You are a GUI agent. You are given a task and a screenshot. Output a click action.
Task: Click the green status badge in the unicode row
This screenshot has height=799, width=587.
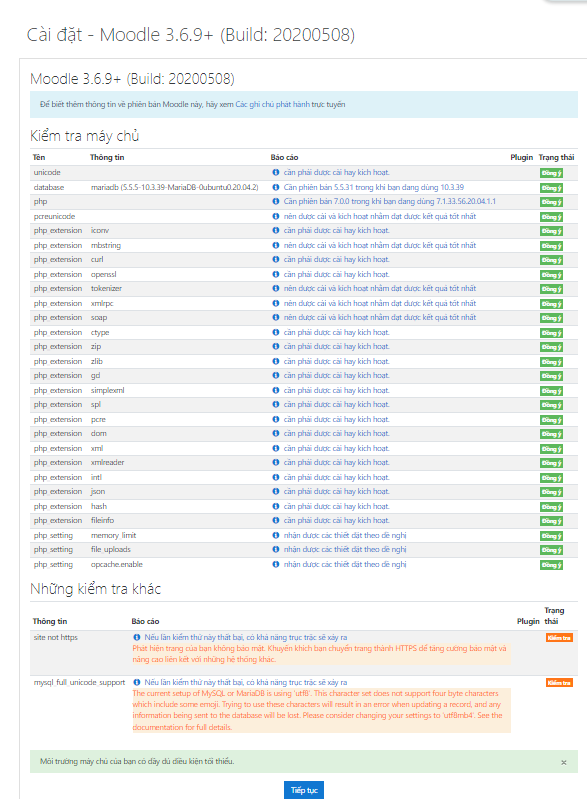551,173
